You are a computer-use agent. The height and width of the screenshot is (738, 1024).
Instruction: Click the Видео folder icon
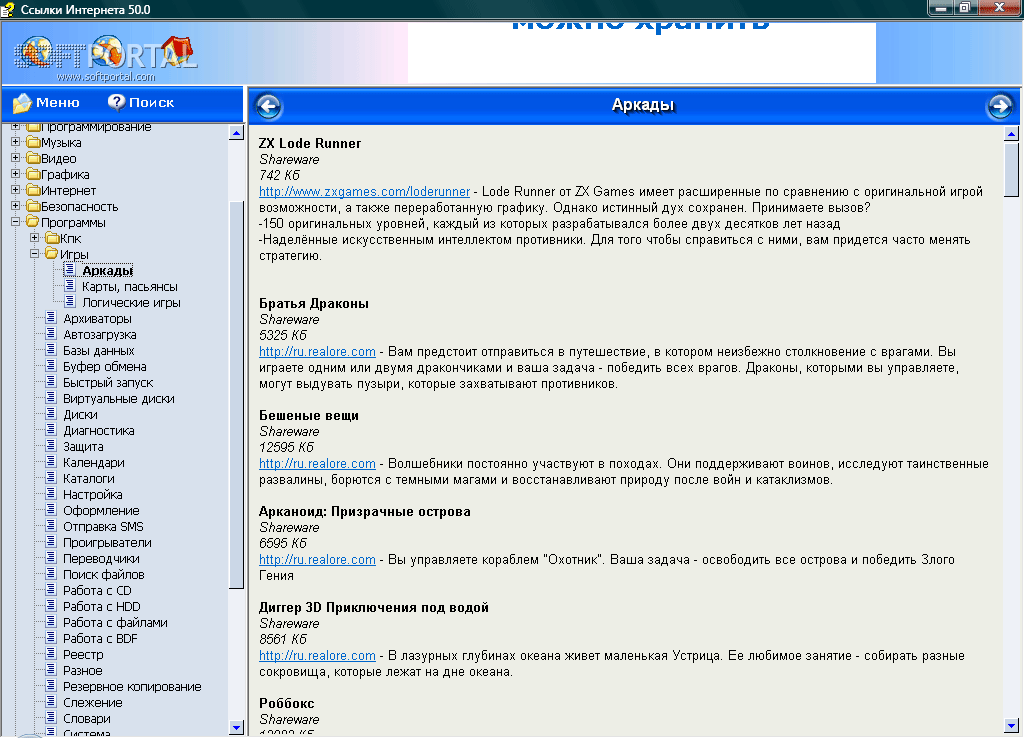tap(33, 157)
